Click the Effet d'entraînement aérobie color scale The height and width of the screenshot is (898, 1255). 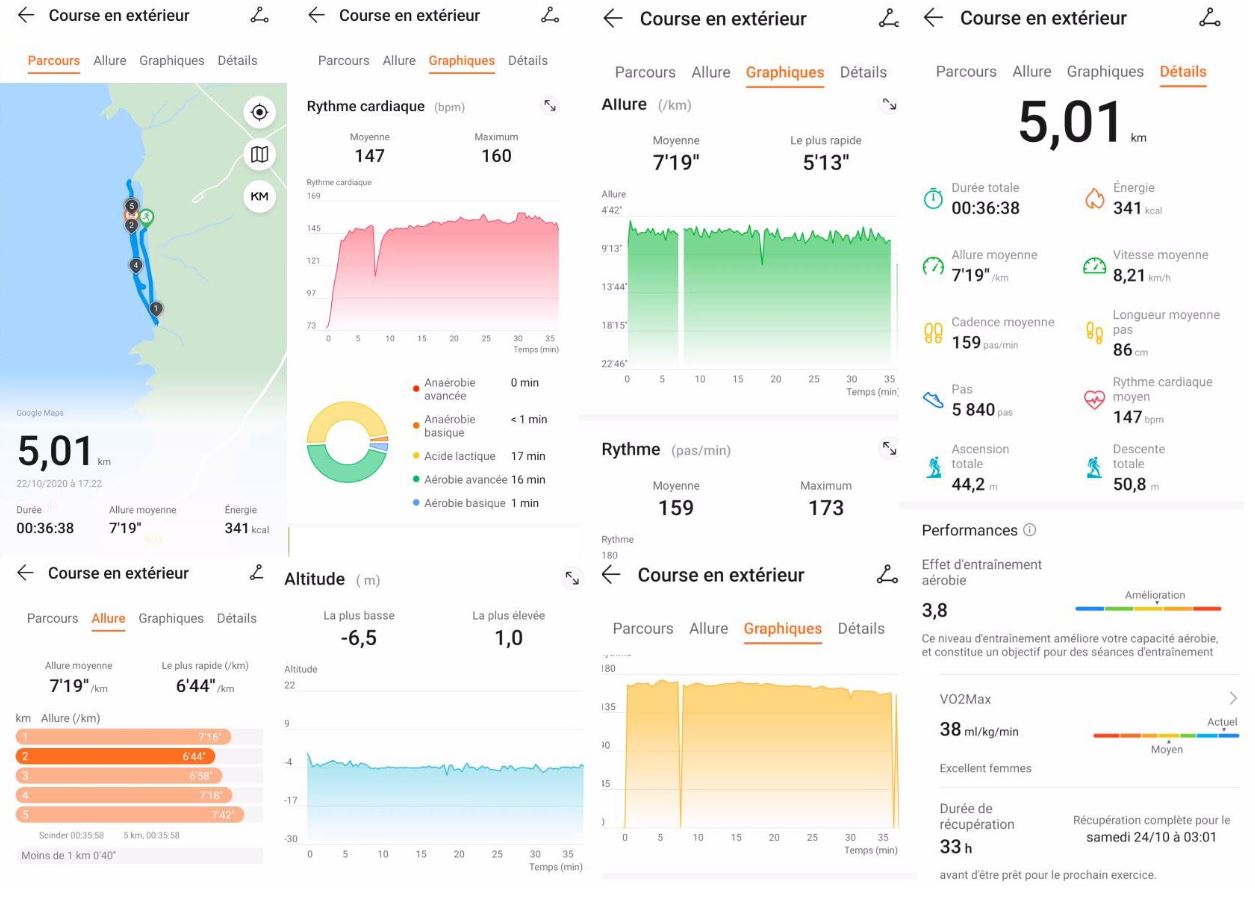pos(1148,608)
